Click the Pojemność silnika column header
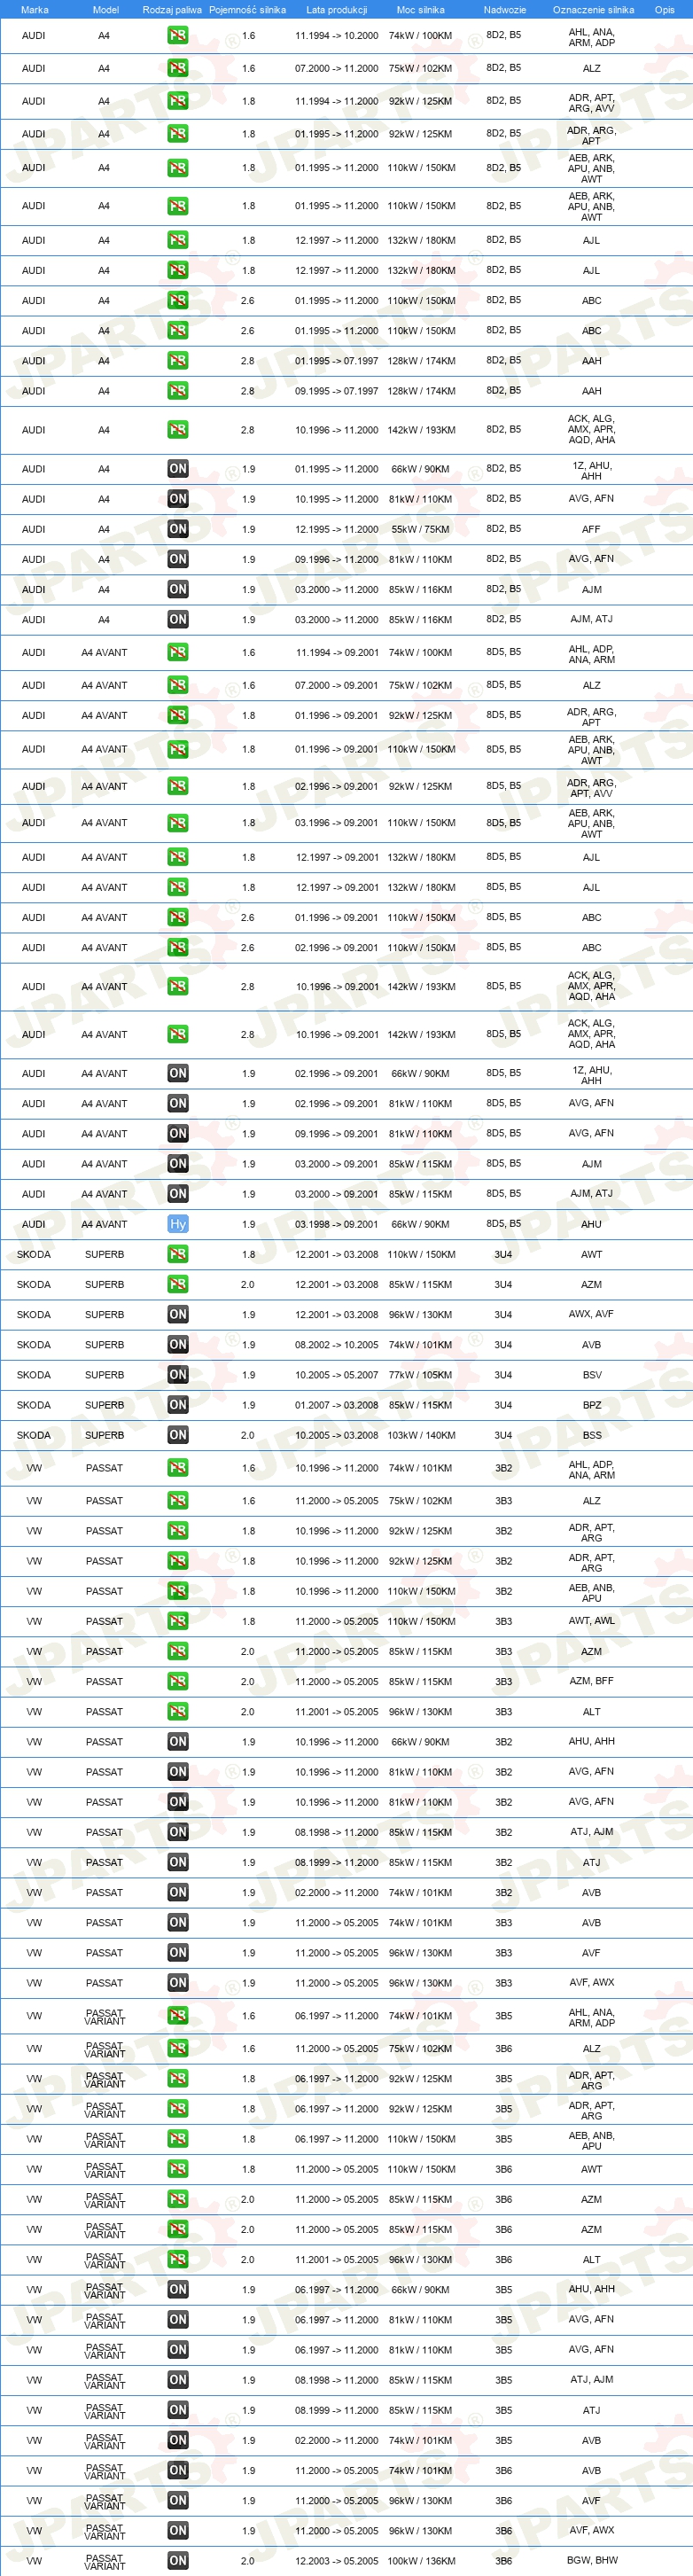Viewport: 693px width, 2576px height. point(247,10)
